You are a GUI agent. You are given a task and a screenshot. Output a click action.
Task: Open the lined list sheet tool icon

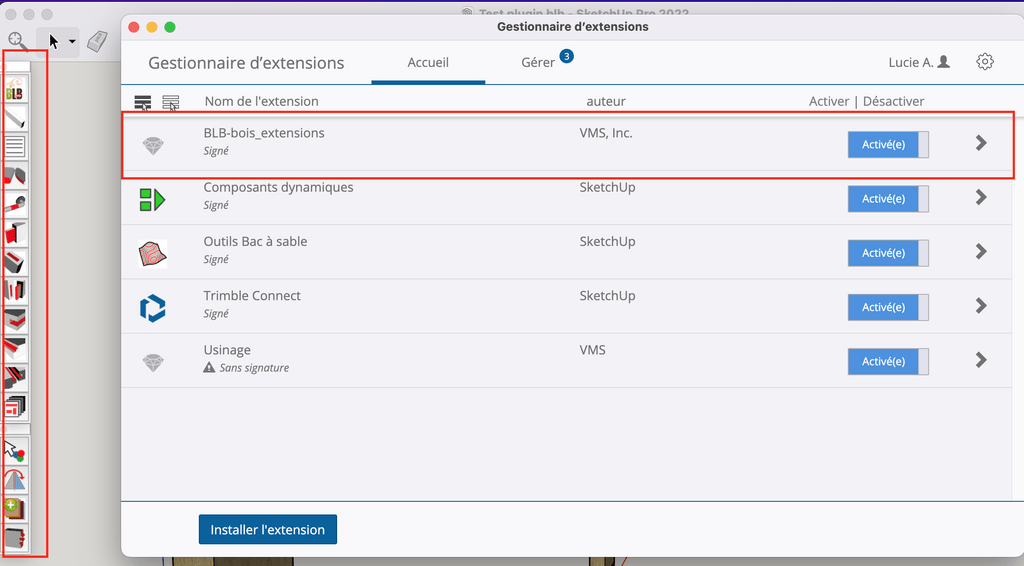pos(15,146)
